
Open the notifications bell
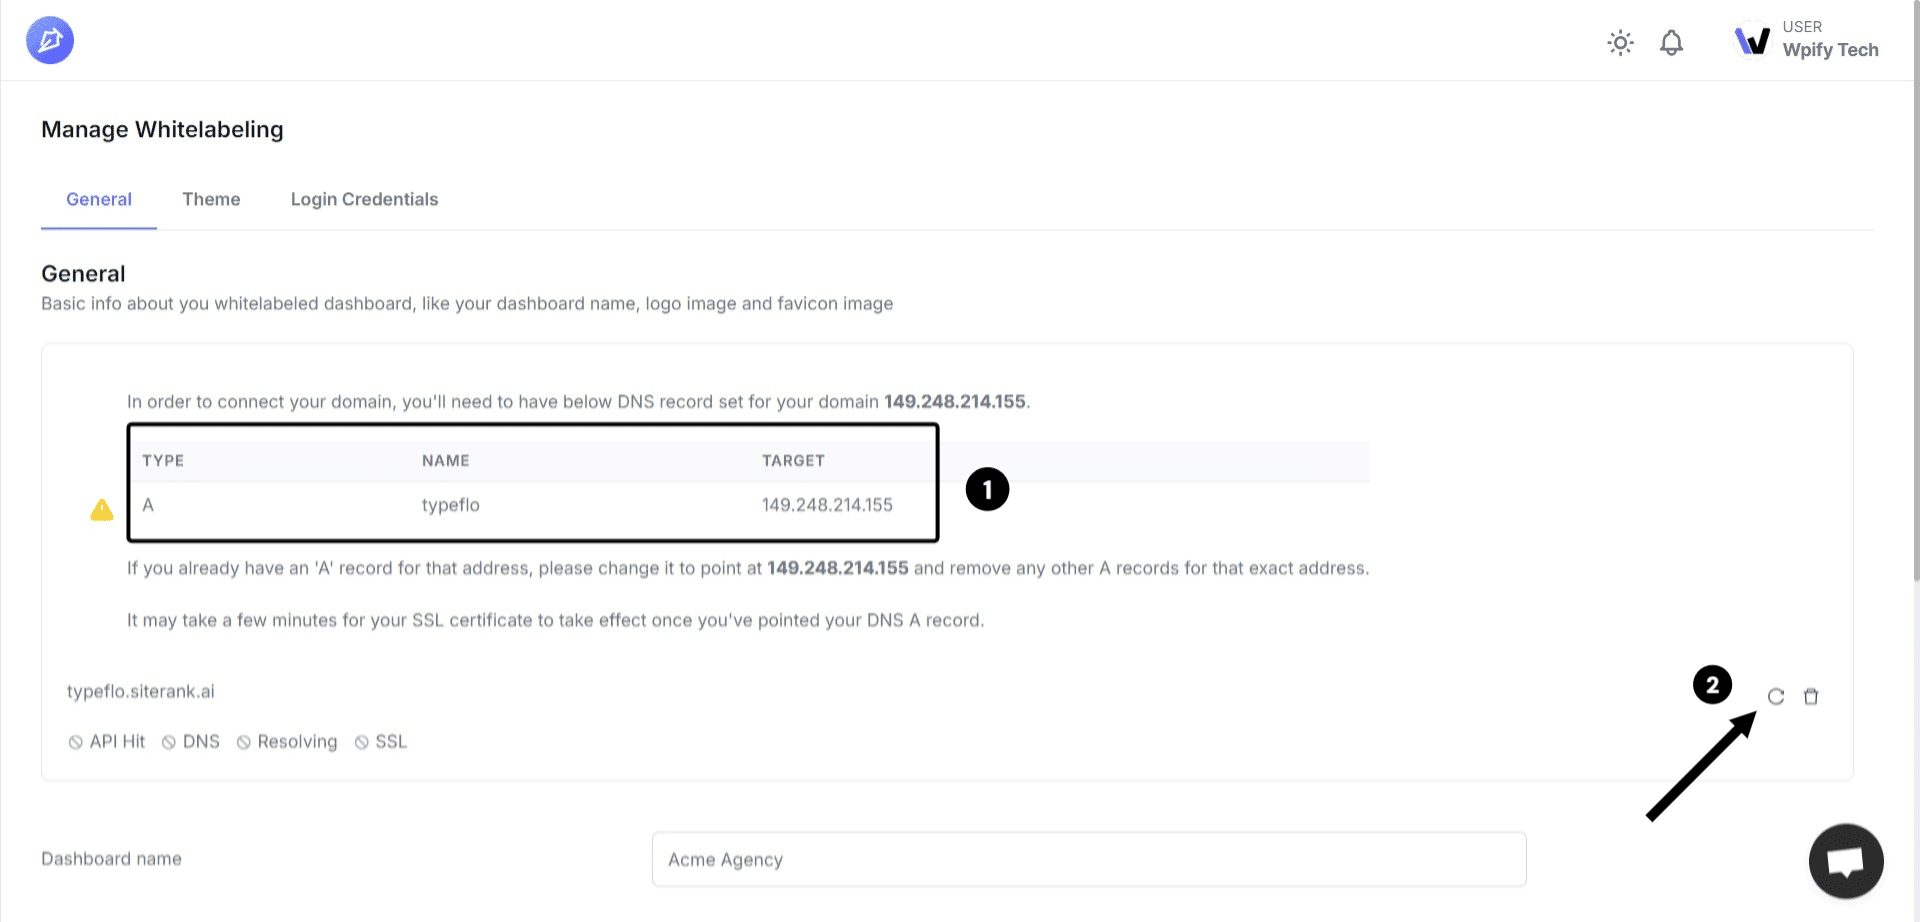(x=1671, y=42)
